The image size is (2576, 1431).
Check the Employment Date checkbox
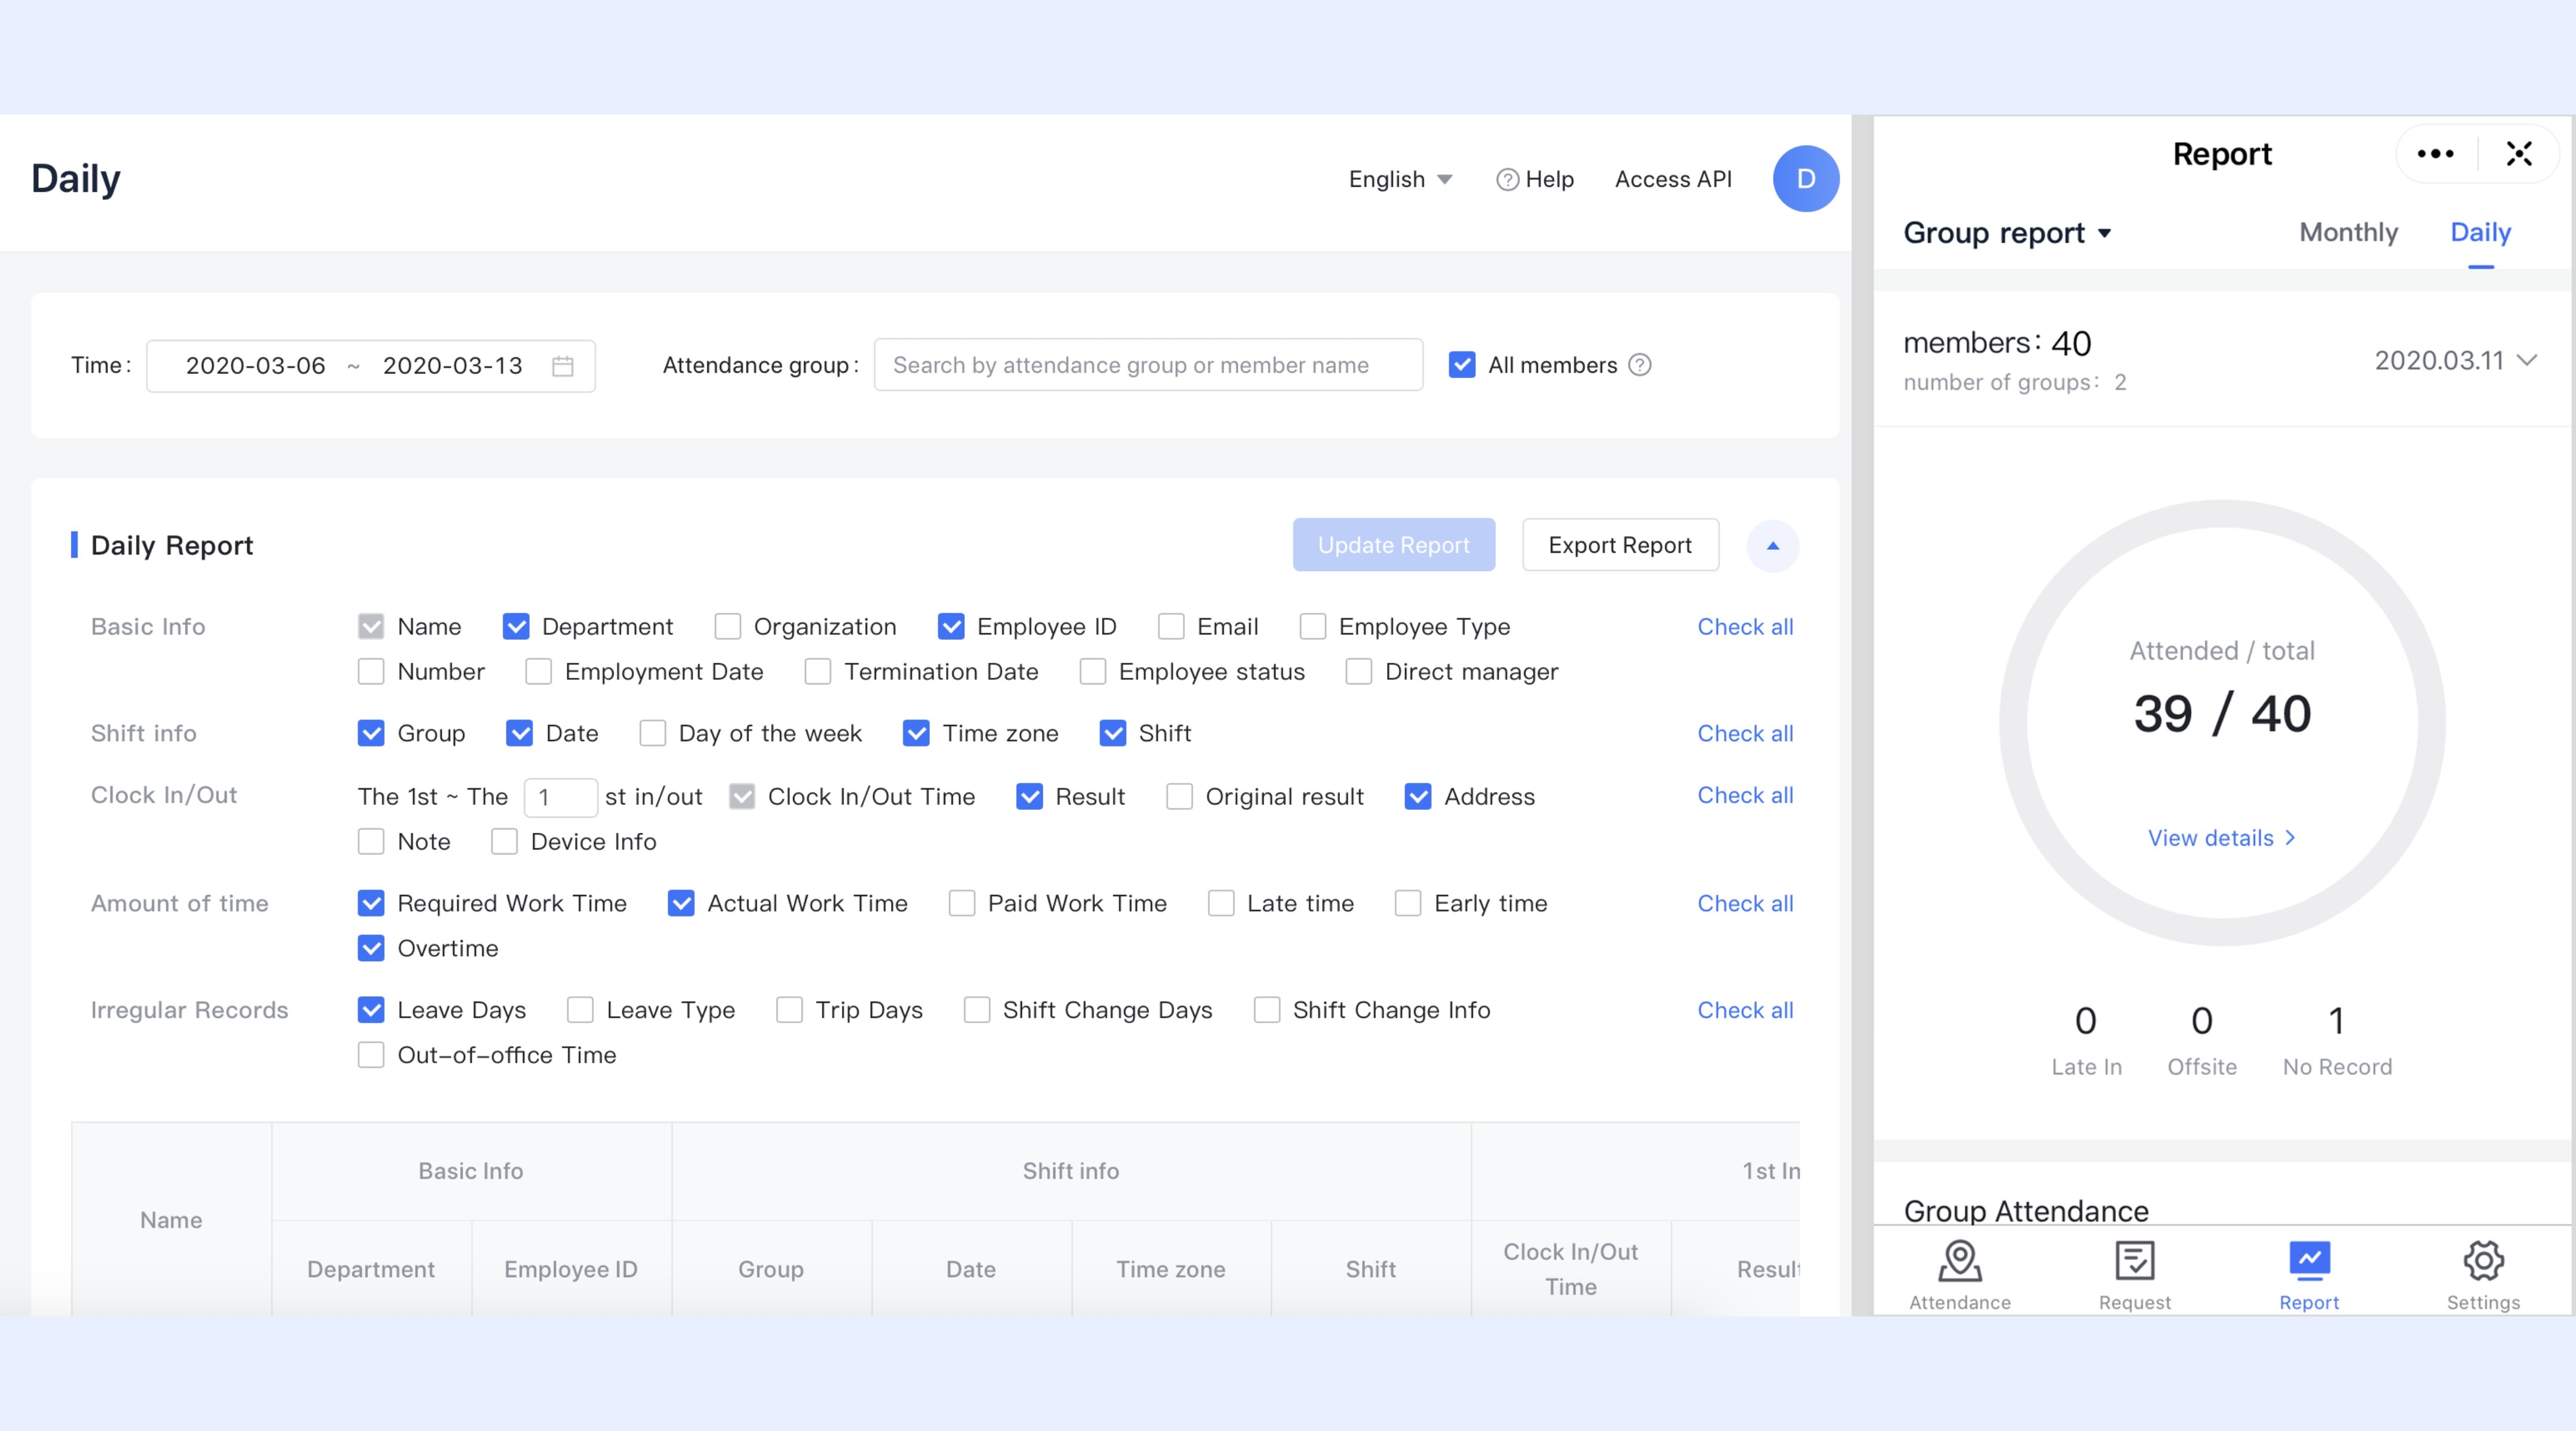(x=539, y=672)
